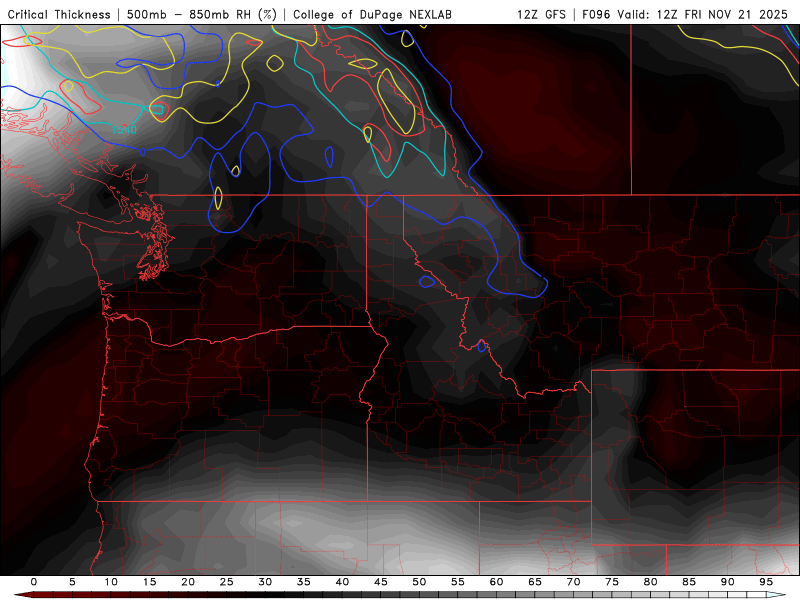
Task: Click the '55' value on color scale
Action: [x=458, y=582]
